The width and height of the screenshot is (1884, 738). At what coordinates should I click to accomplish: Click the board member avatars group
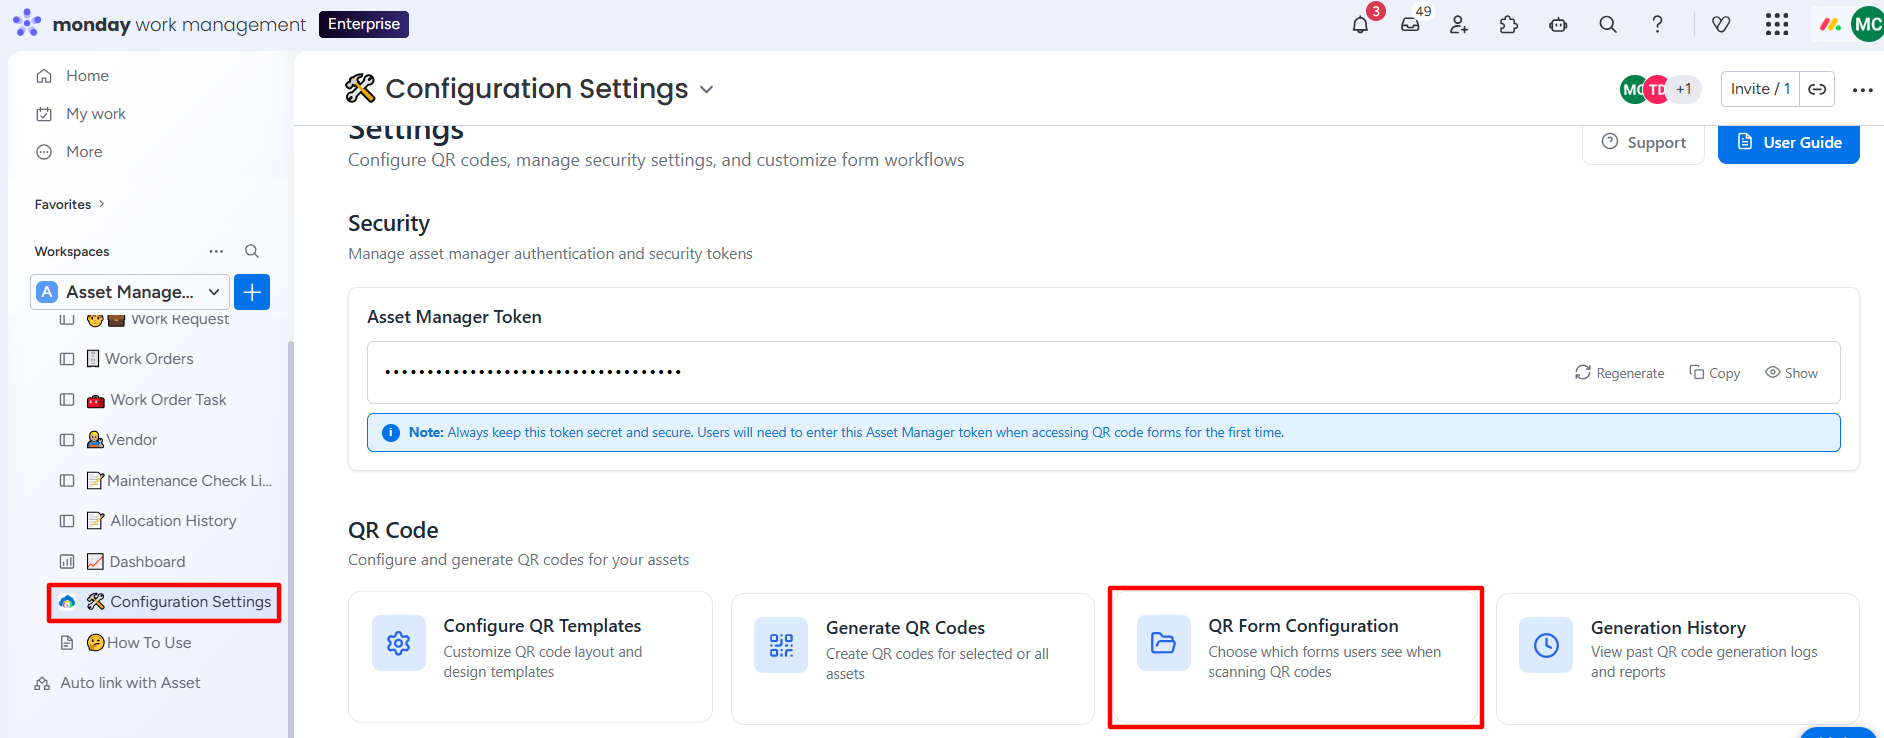[x=1660, y=89]
